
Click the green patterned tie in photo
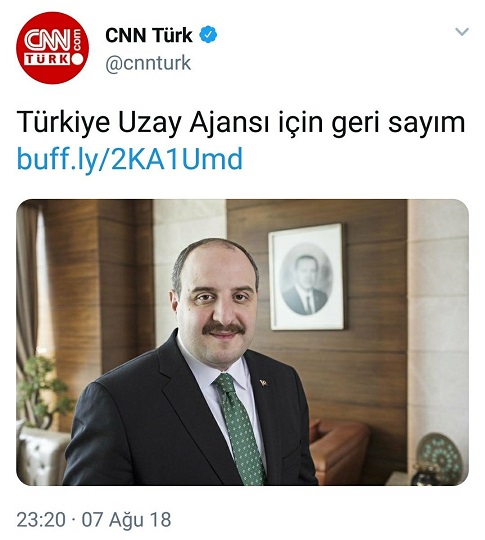coord(240,429)
